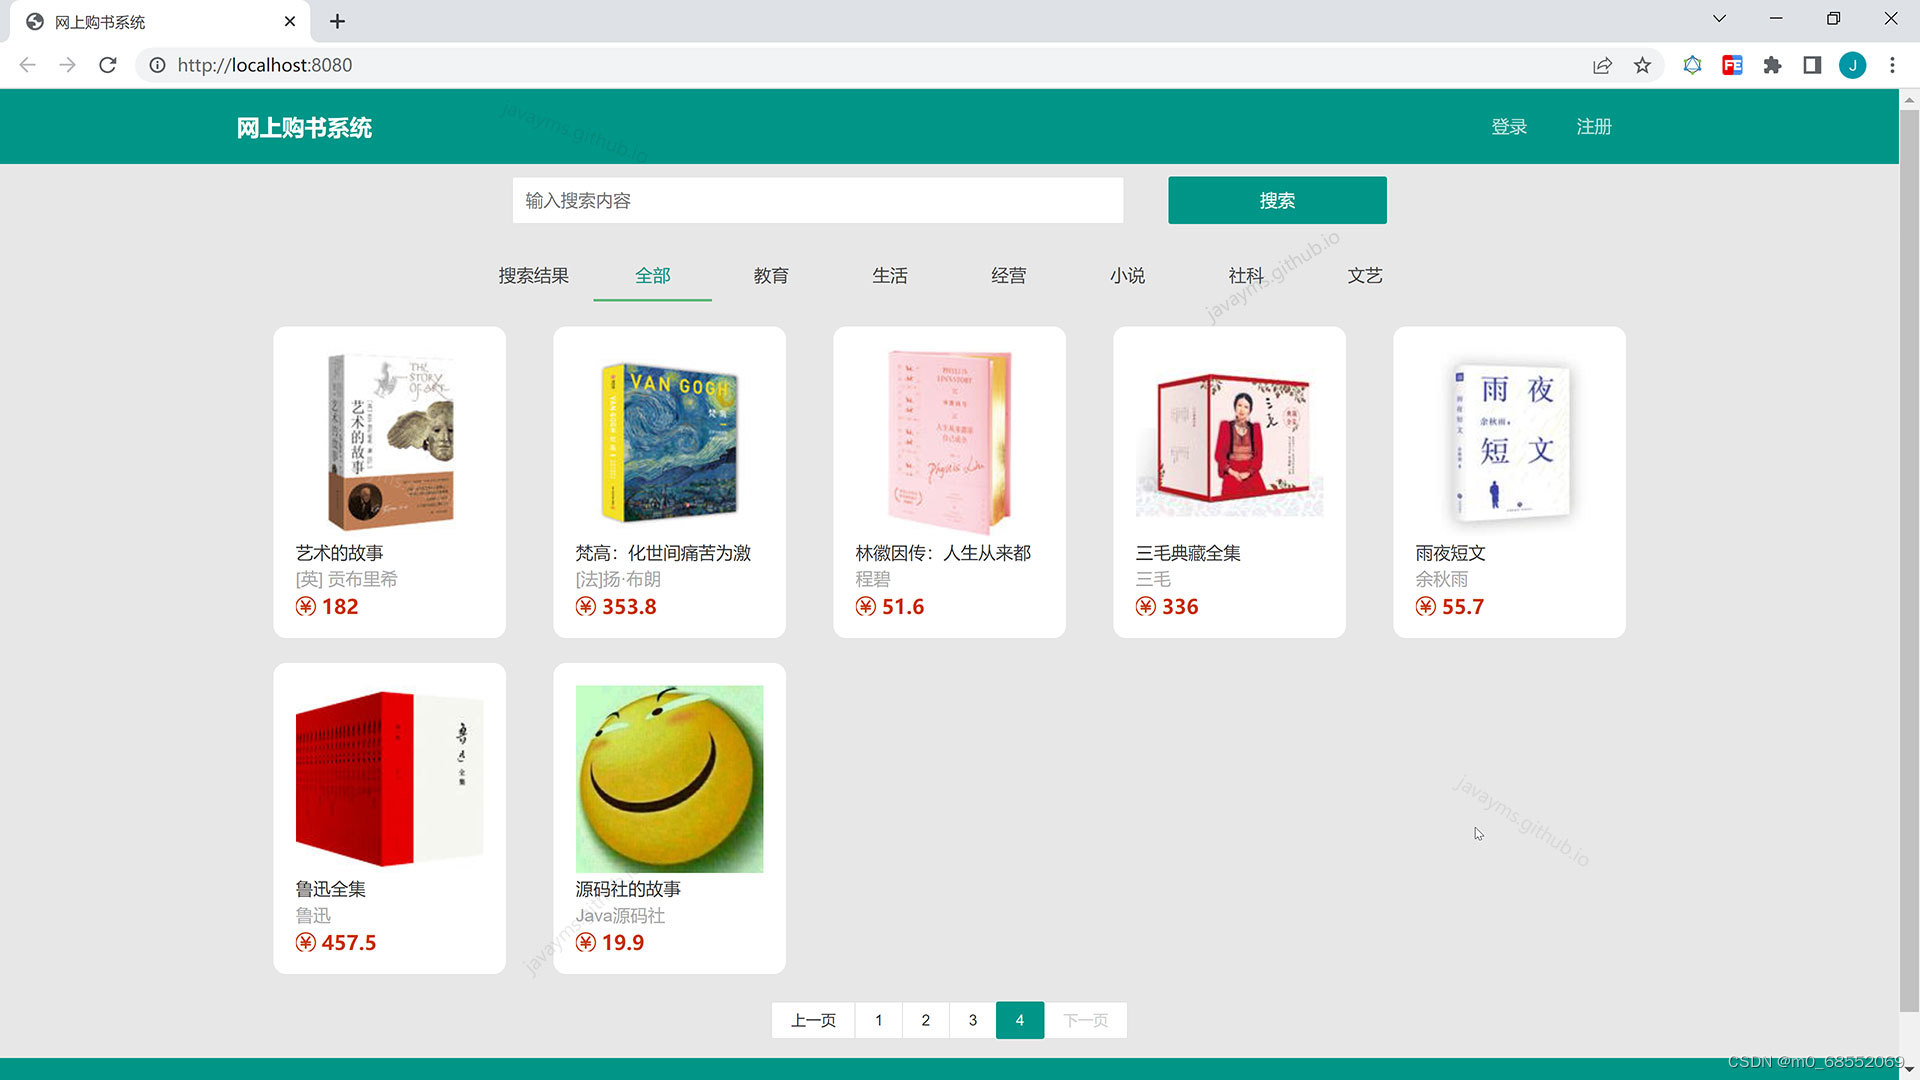1920x1080 pixels.
Task: Click the 网上购书系统 site title
Action: [x=304, y=128]
